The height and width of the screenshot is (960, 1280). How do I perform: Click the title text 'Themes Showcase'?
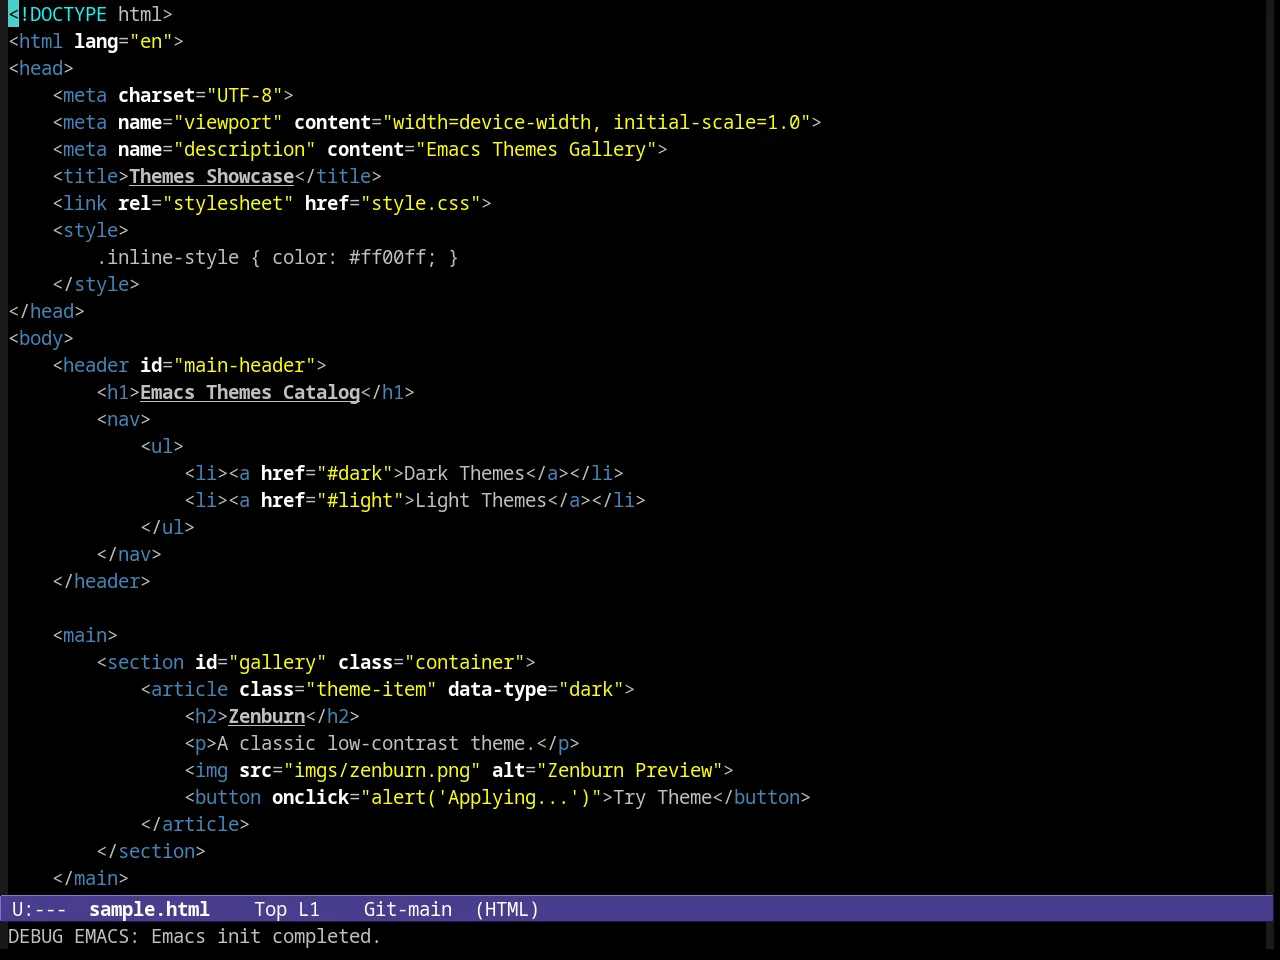212,176
